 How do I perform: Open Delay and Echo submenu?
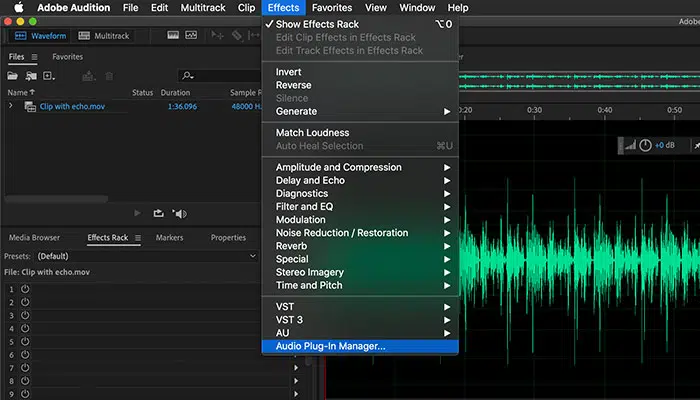pos(360,180)
